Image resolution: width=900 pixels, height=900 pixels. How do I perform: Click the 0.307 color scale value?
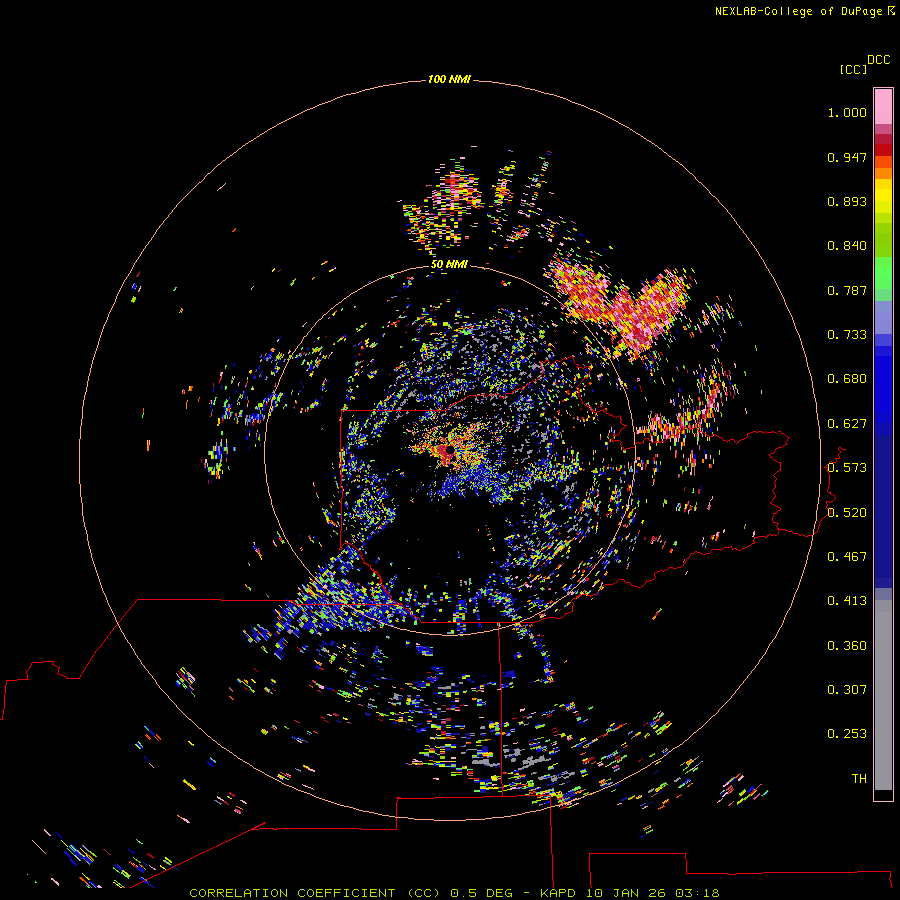847,690
